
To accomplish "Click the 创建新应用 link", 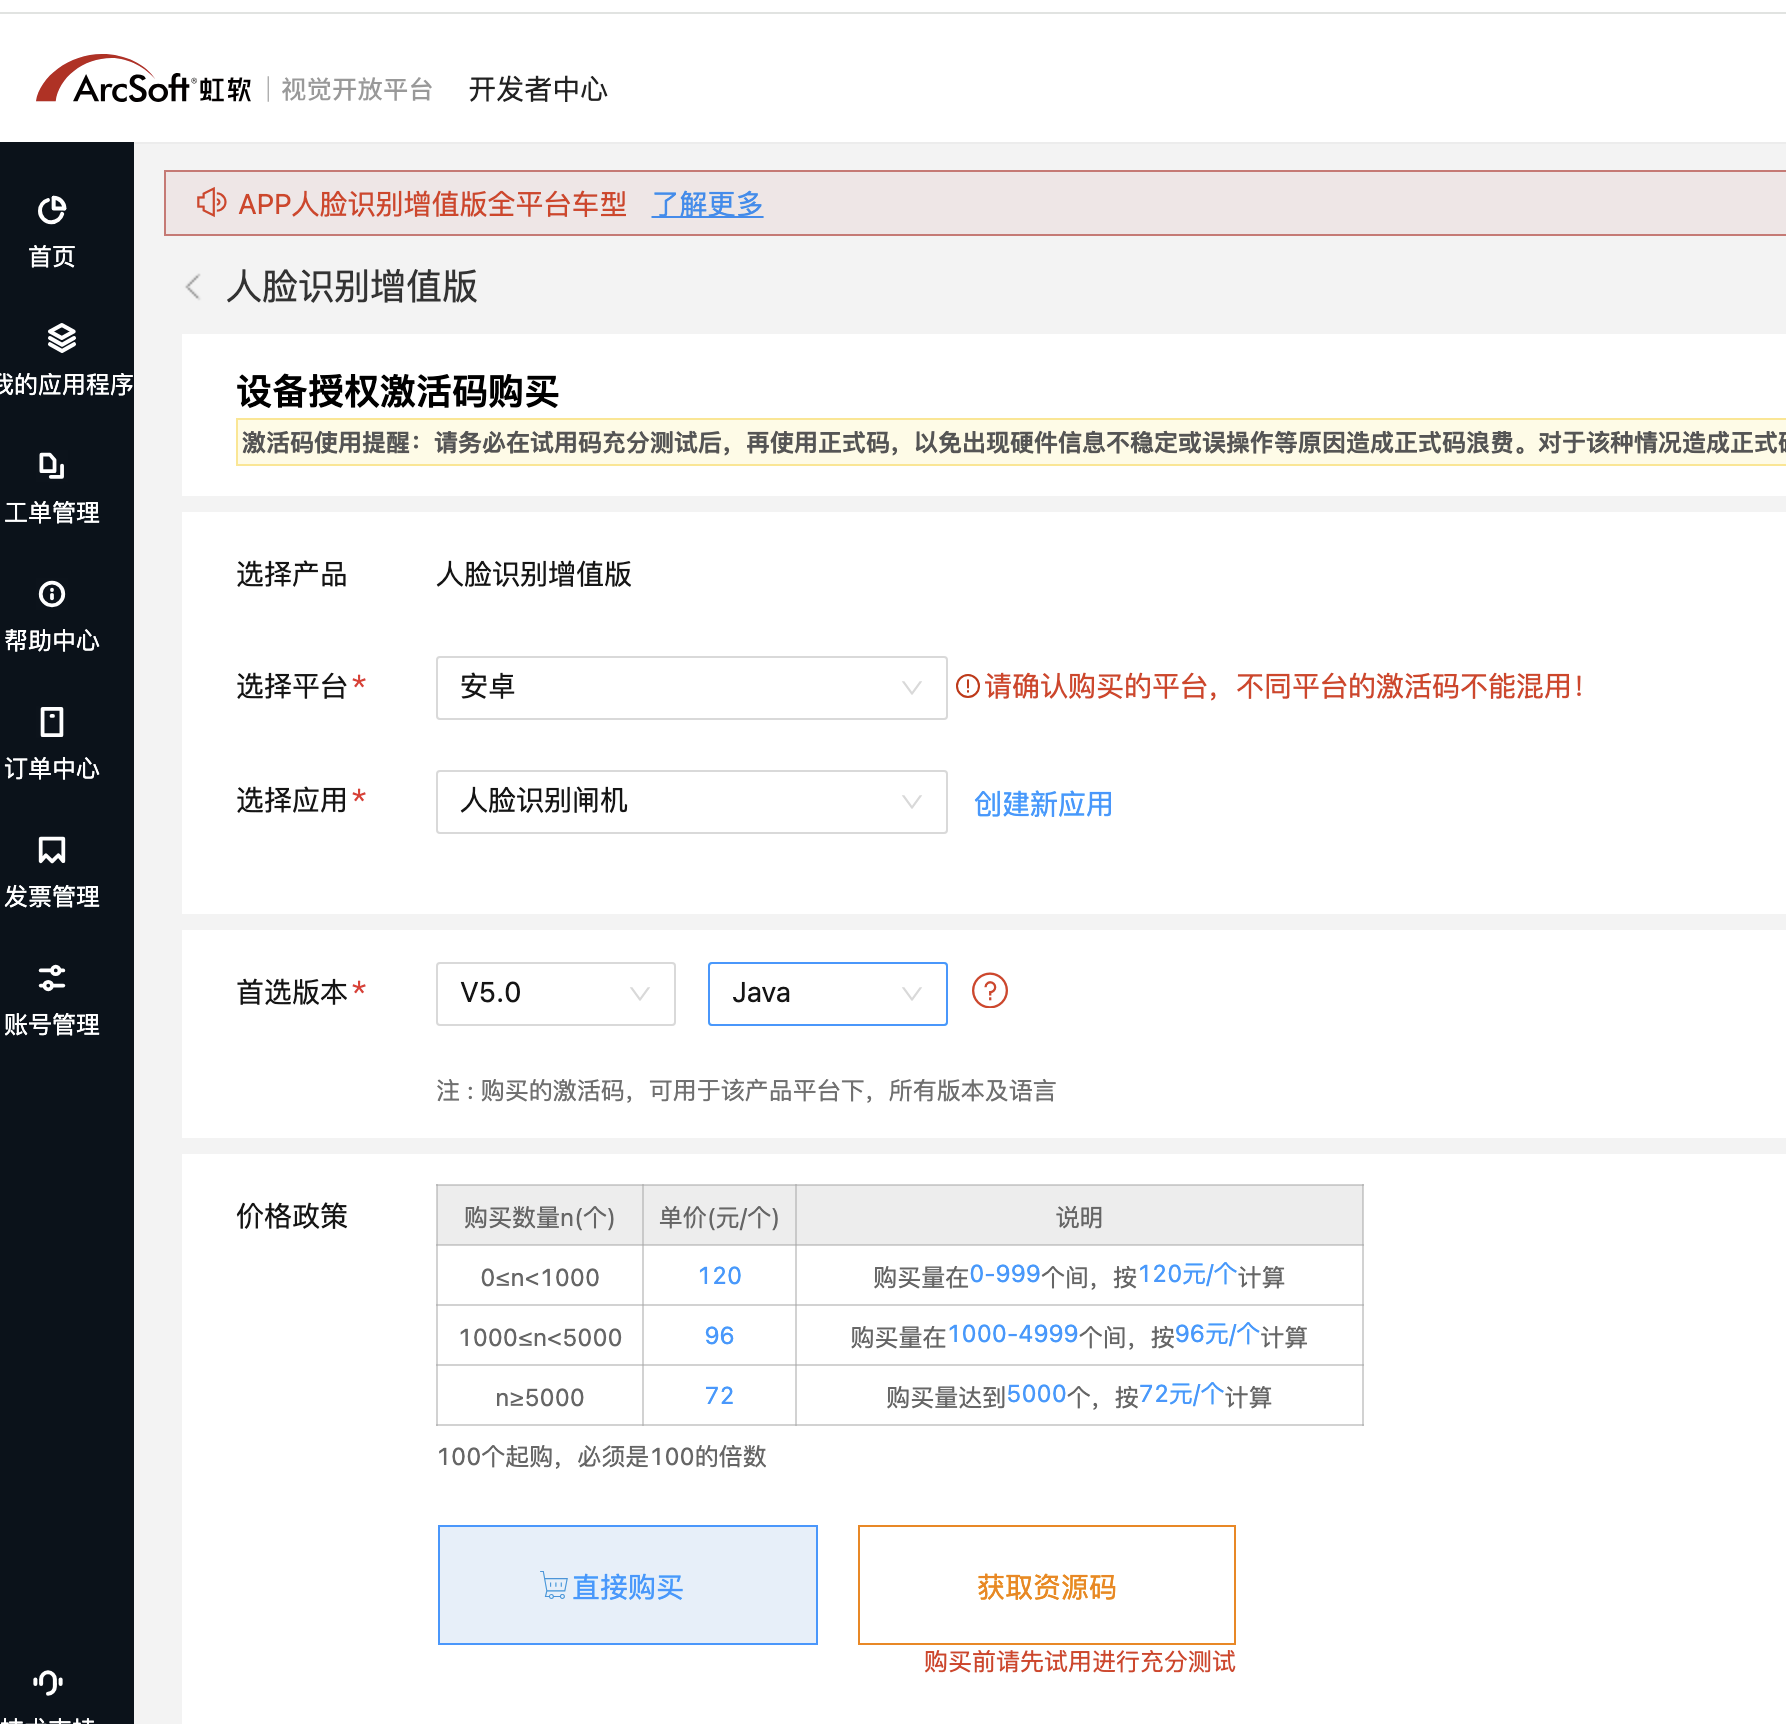I will (x=1043, y=804).
